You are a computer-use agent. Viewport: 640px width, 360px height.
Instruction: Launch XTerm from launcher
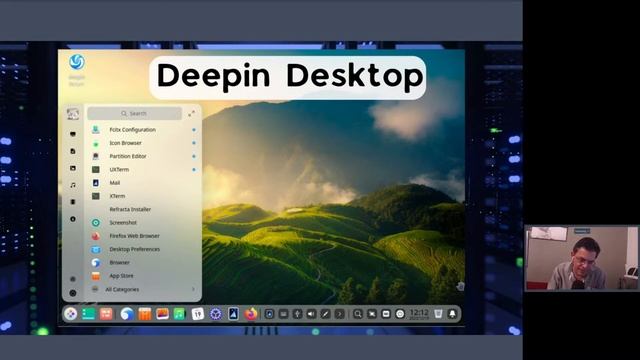click(x=144, y=196)
